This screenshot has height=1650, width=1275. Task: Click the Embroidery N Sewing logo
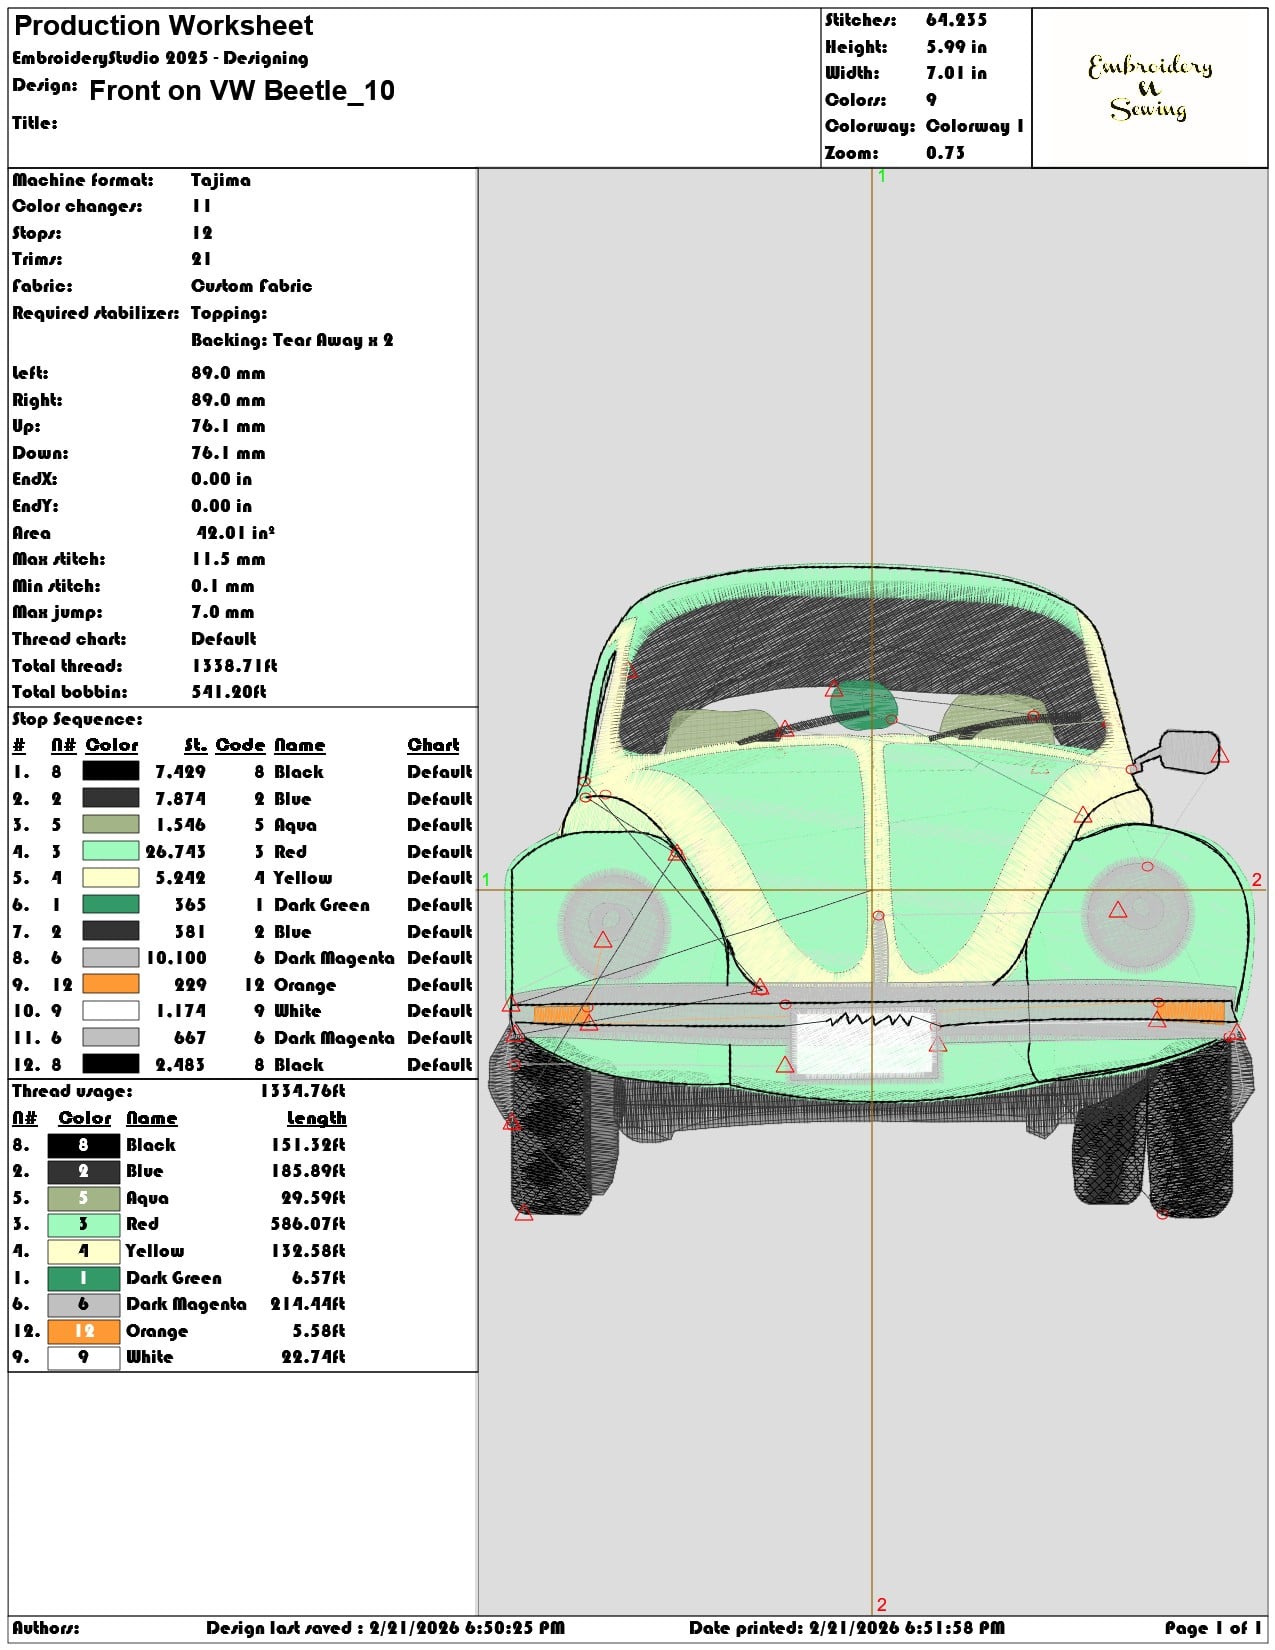[x=1150, y=88]
